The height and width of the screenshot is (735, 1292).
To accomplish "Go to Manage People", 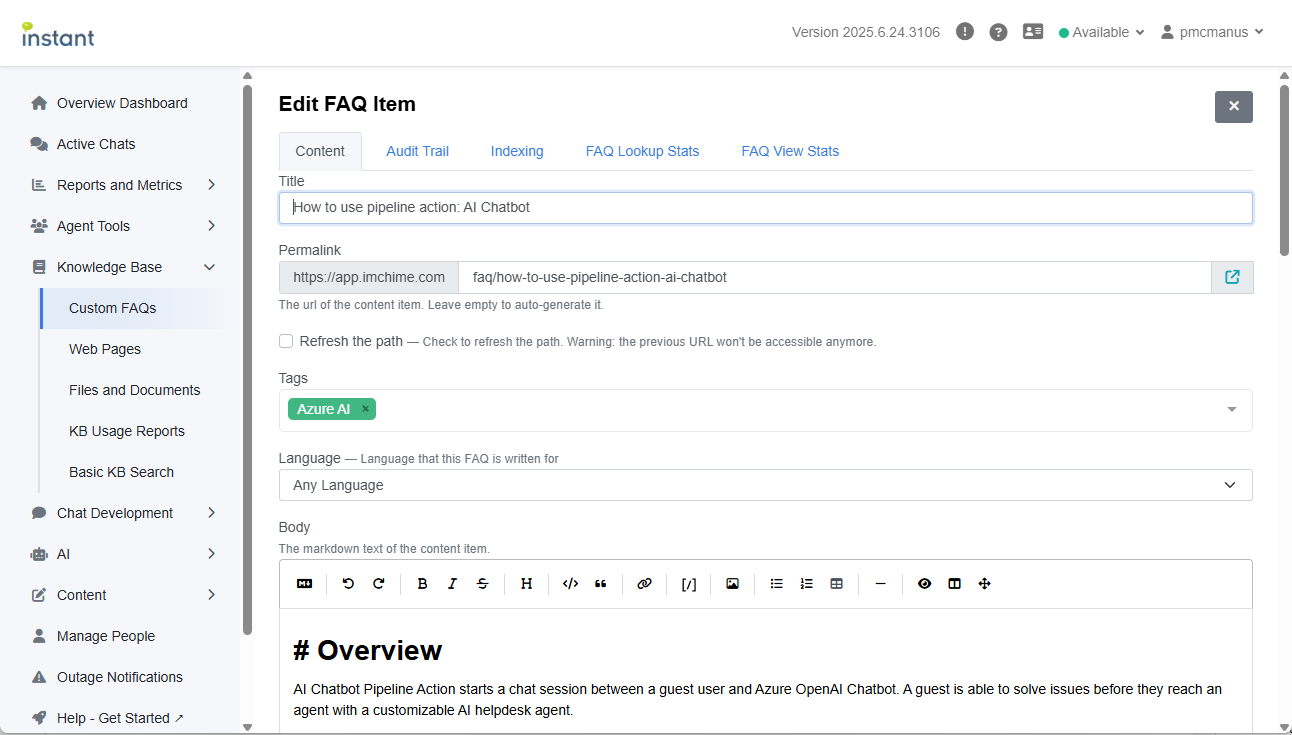I will [x=106, y=636].
